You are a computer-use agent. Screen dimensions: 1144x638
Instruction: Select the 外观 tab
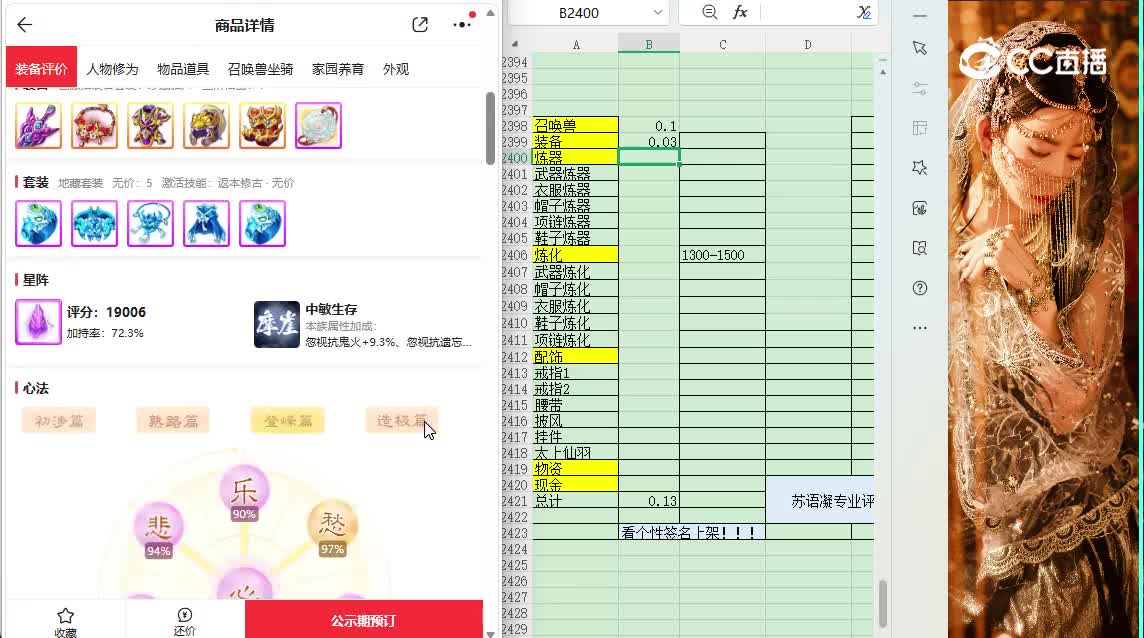click(x=395, y=69)
